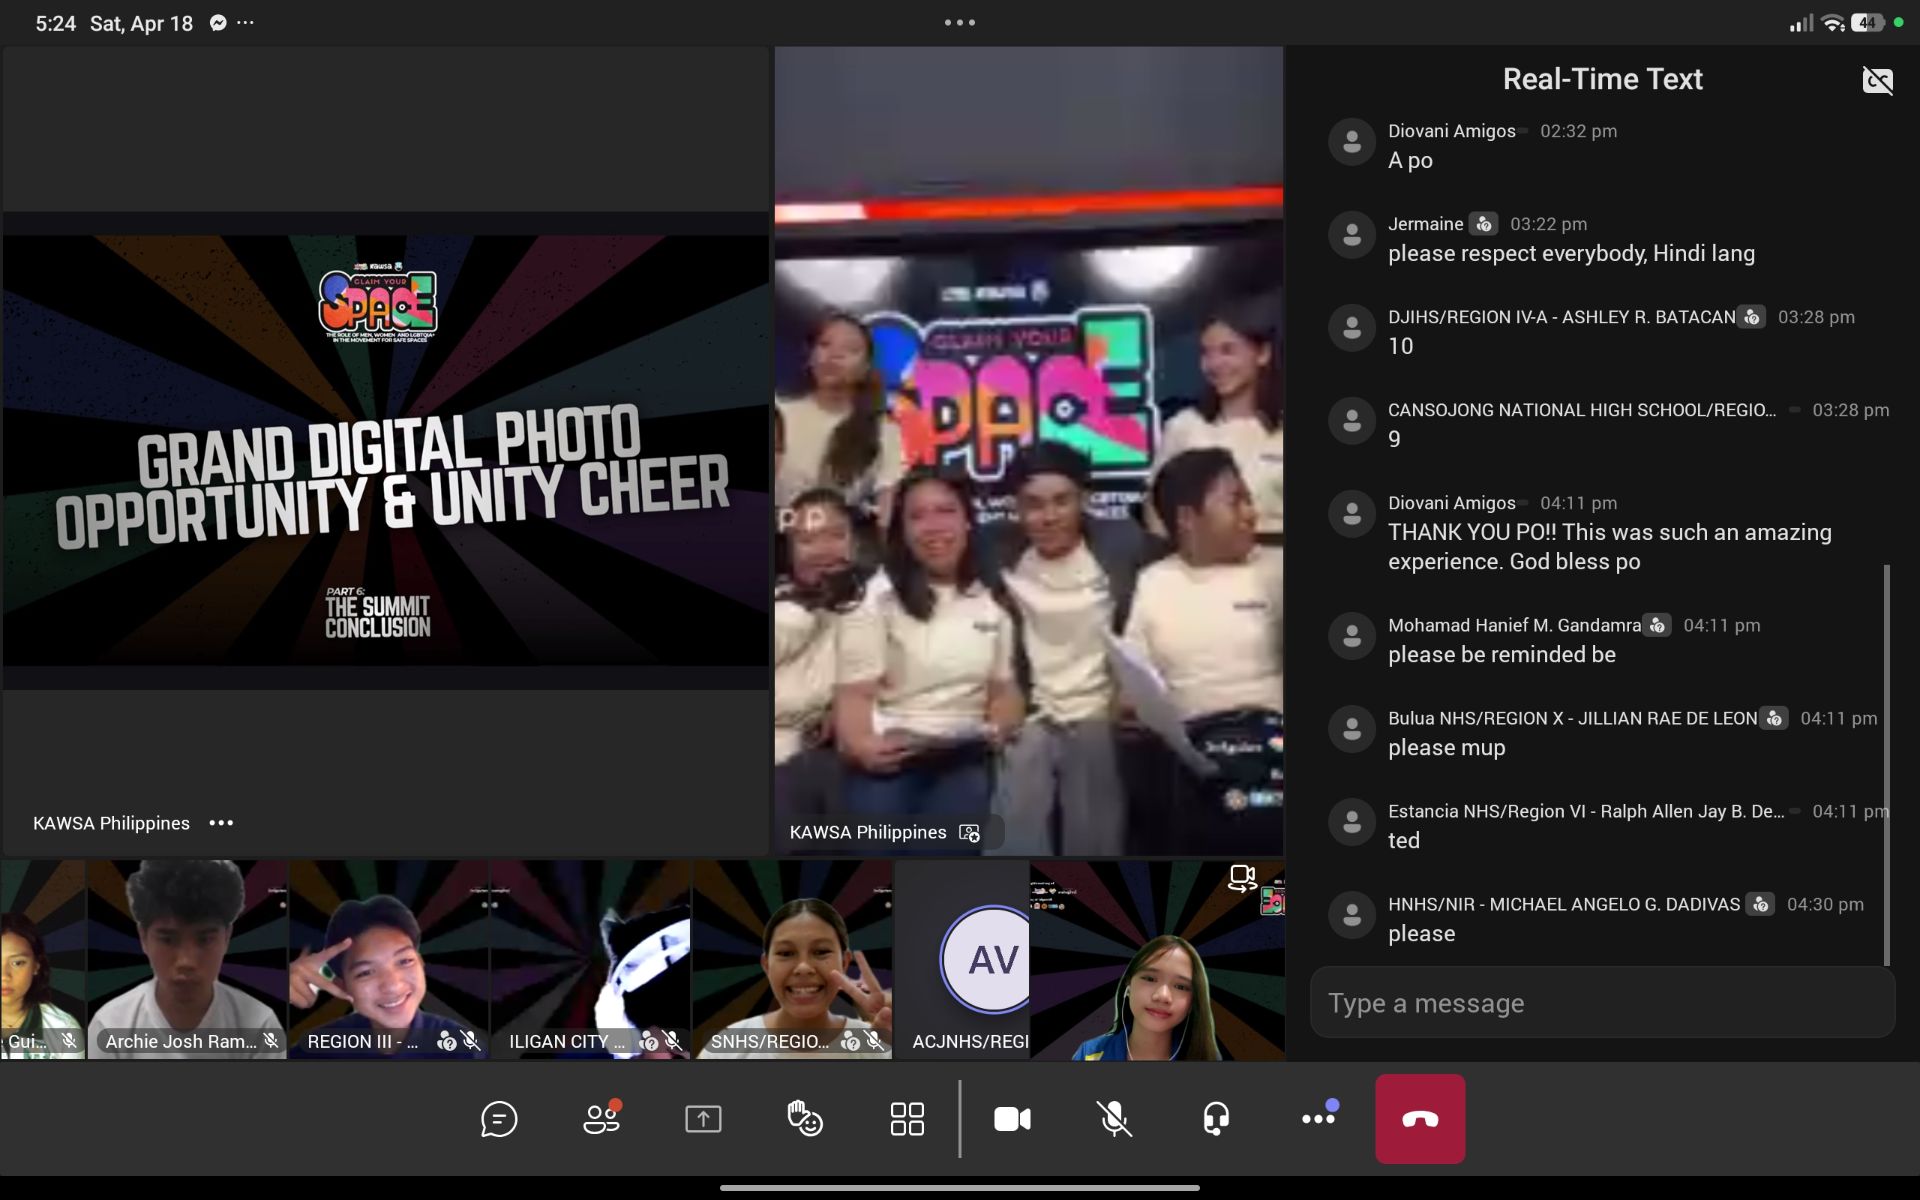Tap muted mic icon on ILIGAN CITY tile
This screenshot has width=1920, height=1200.
click(x=673, y=1041)
